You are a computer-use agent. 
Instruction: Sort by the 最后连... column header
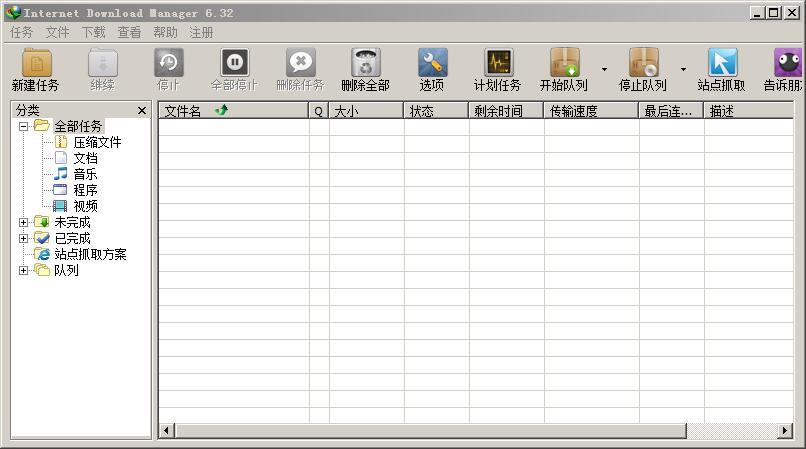pyautogui.click(x=671, y=111)
